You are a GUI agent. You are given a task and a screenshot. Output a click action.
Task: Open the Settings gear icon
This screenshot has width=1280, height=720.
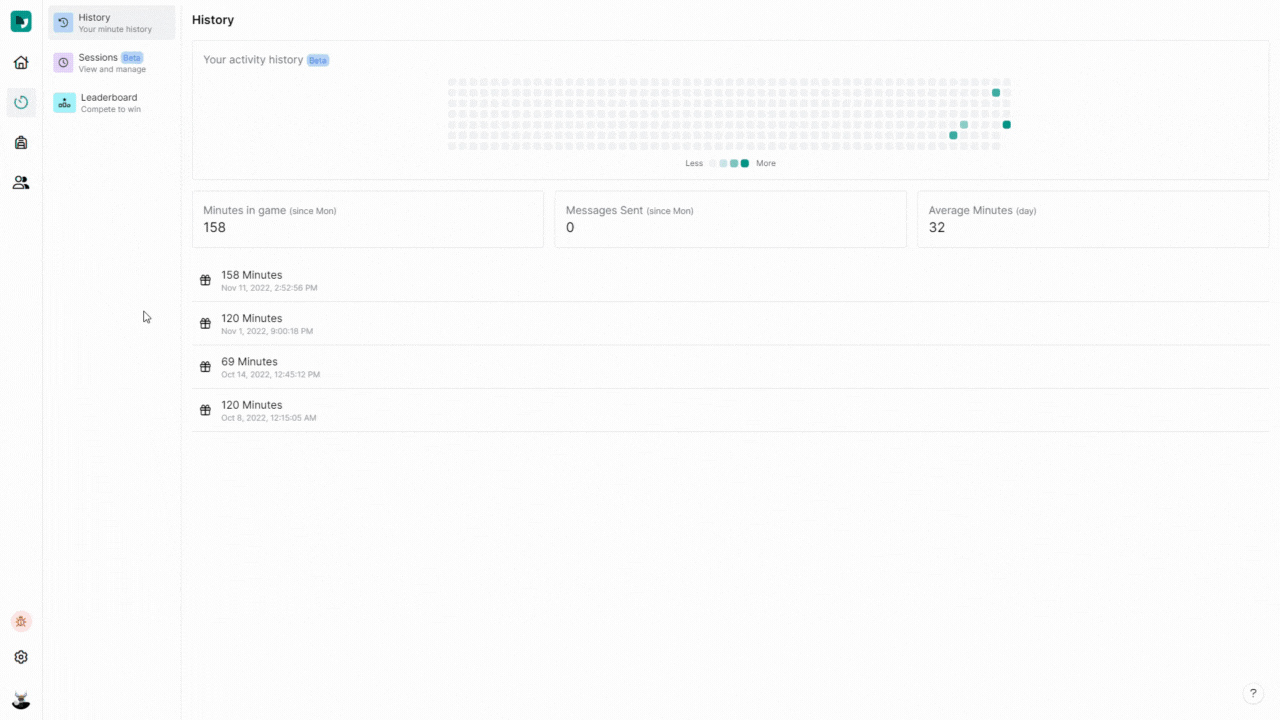(21, 657)
